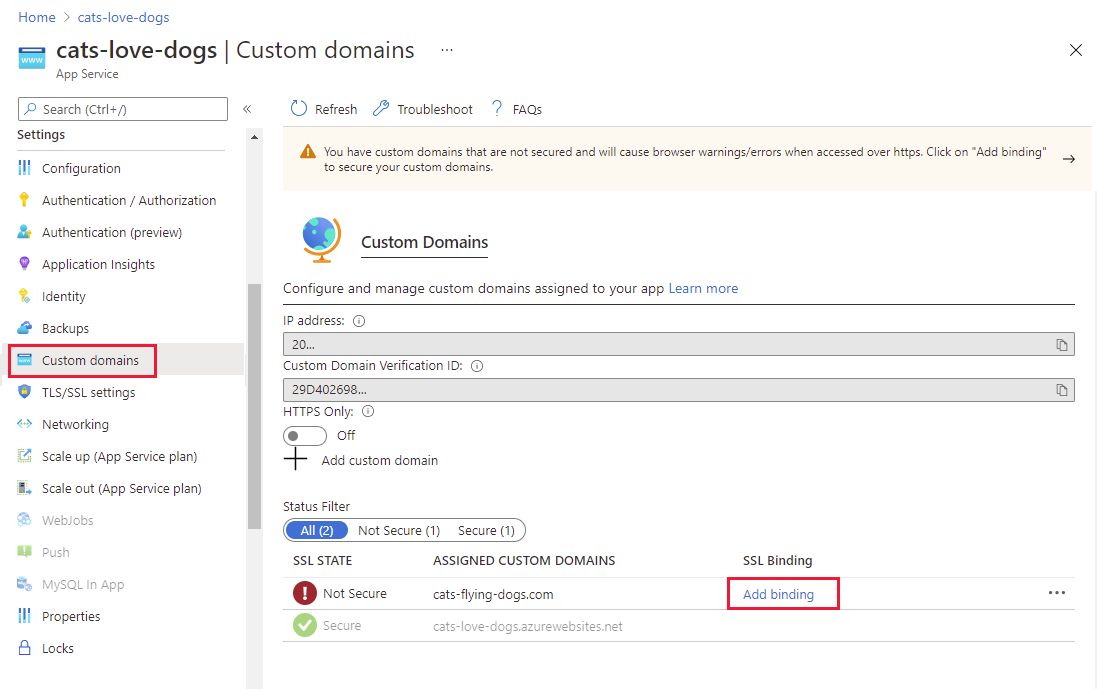The width and height of the screenshot is (1097, 689).
Task: Click the SSL Binding column header
Action: click(777, 561)
